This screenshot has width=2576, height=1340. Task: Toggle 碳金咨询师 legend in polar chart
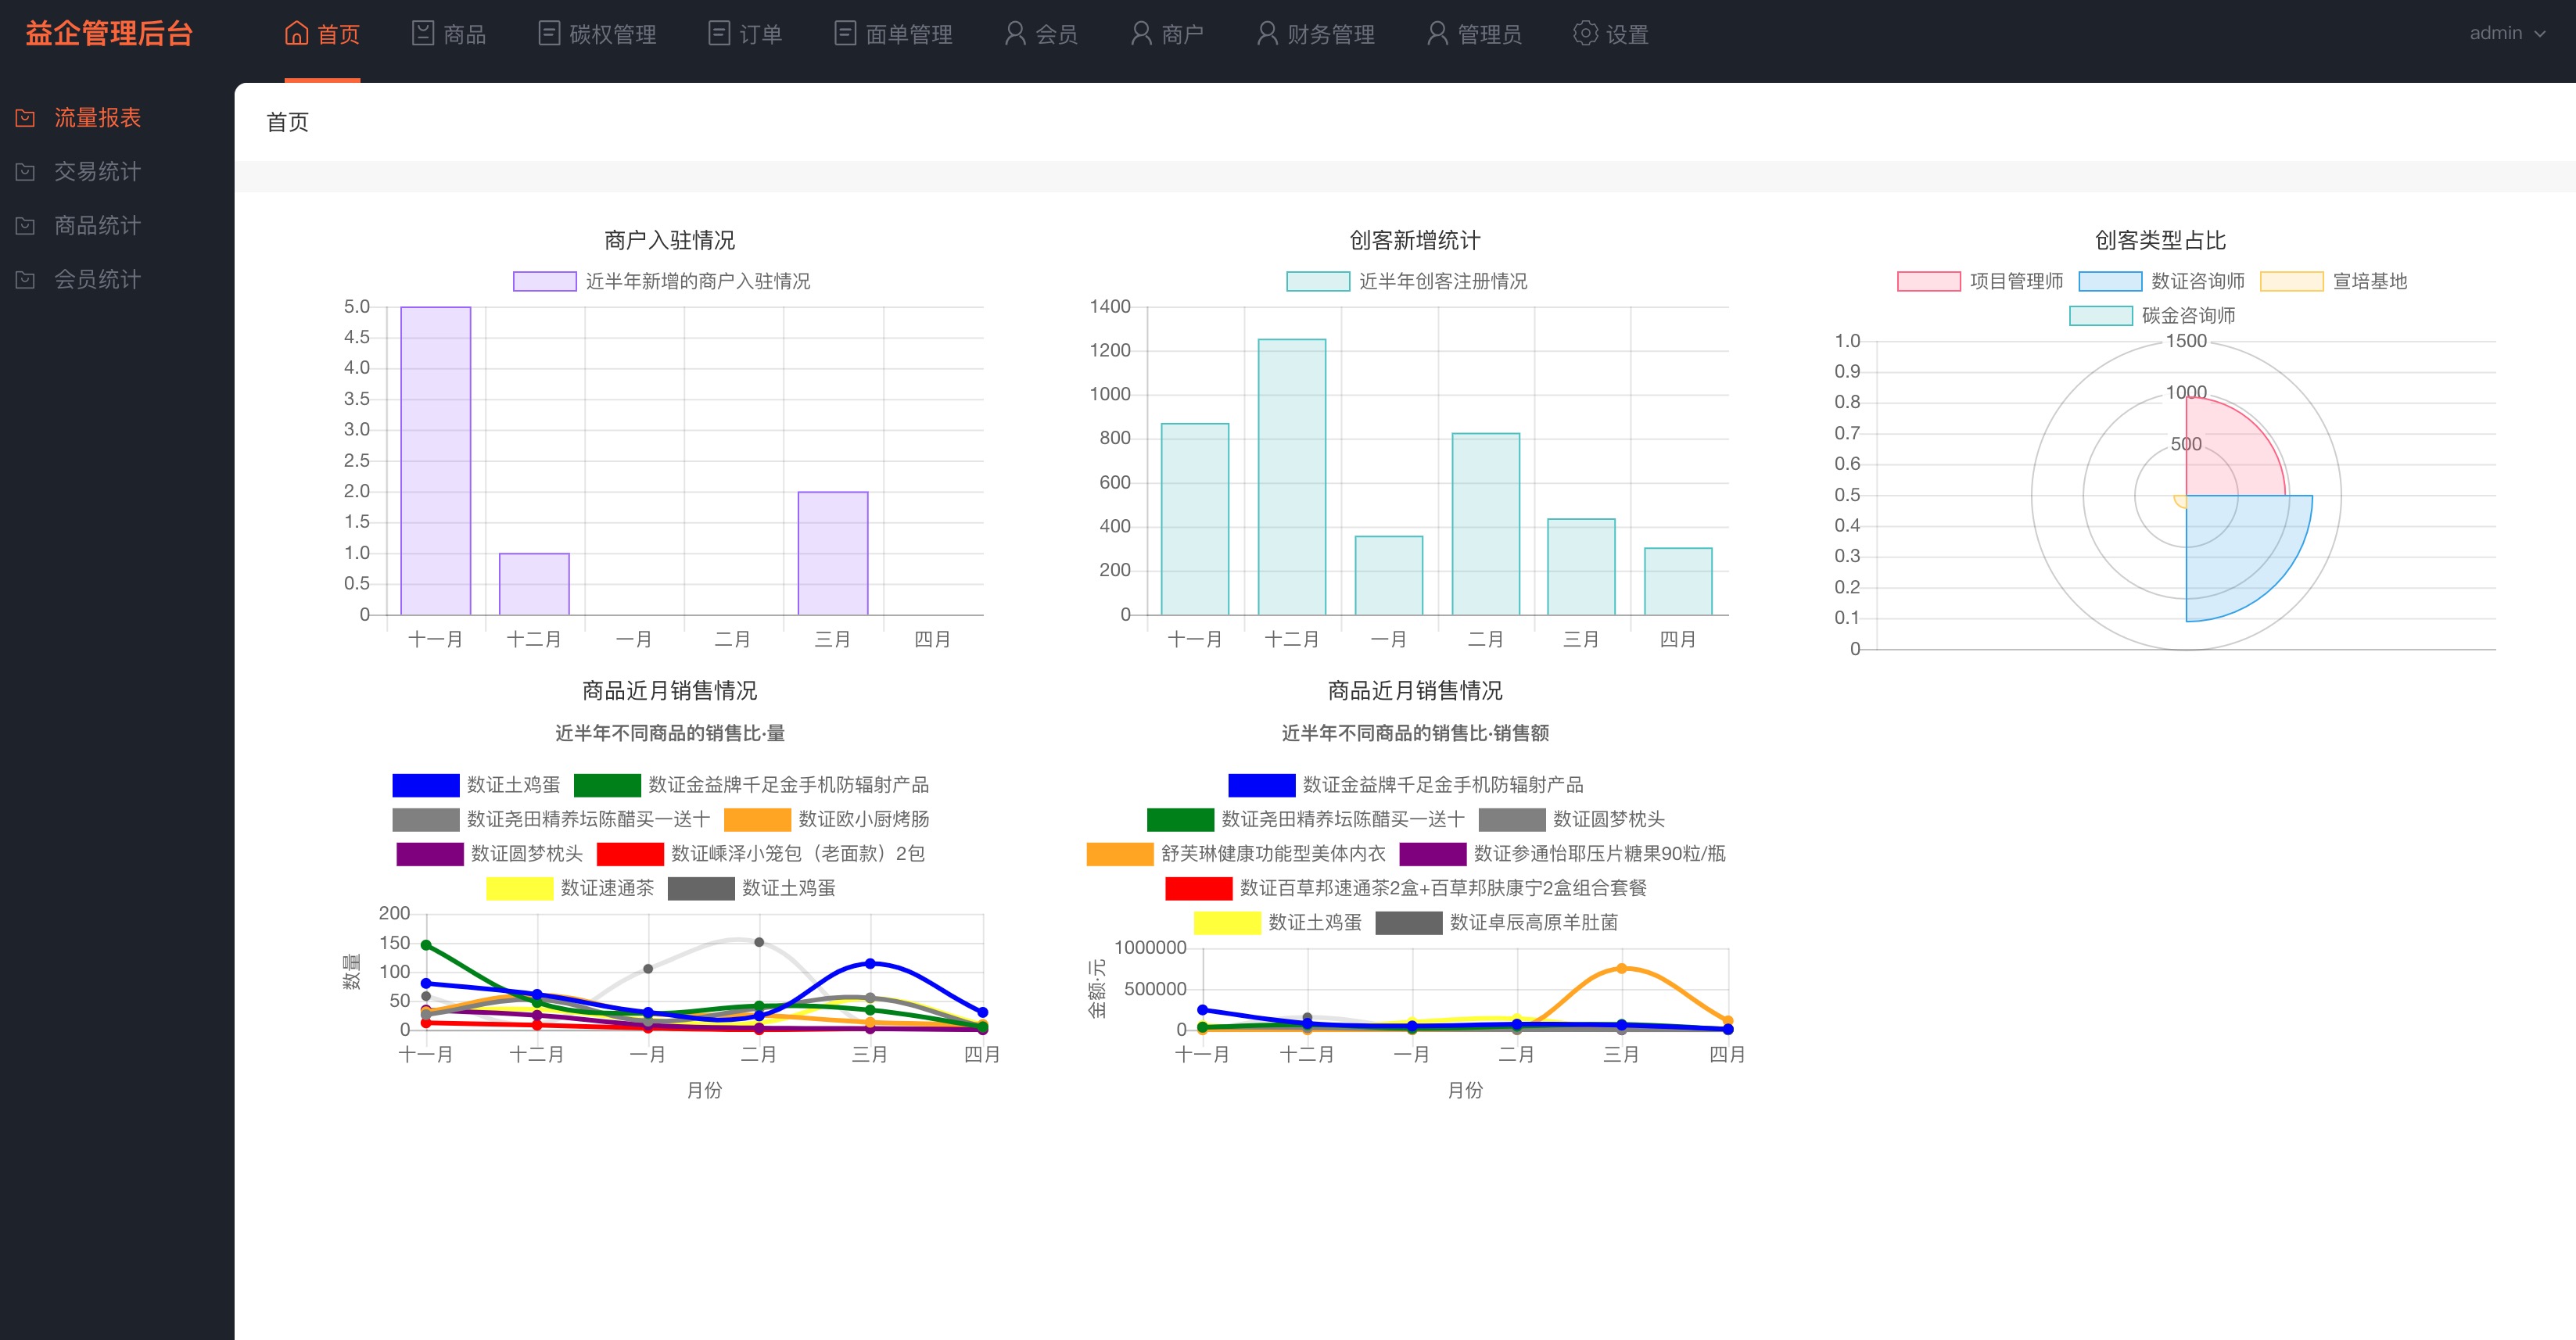click(x=2152, y=316)
